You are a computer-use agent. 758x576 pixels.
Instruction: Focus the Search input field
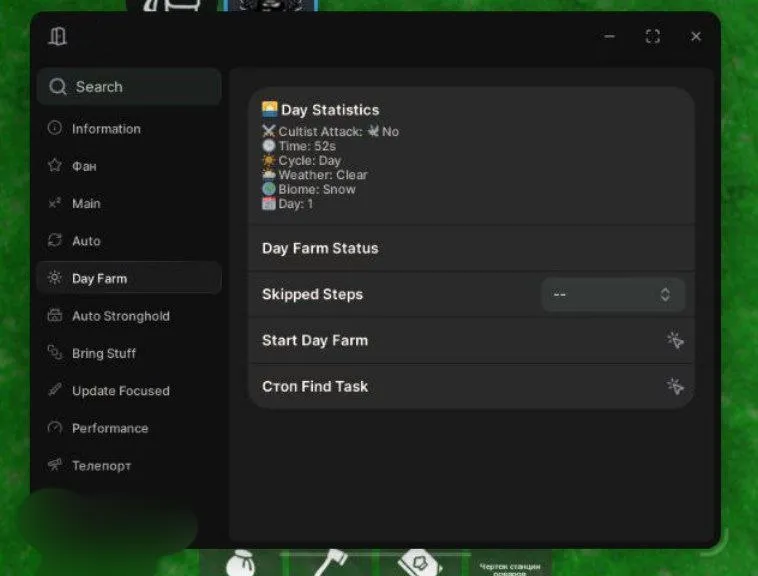point(140,87)
